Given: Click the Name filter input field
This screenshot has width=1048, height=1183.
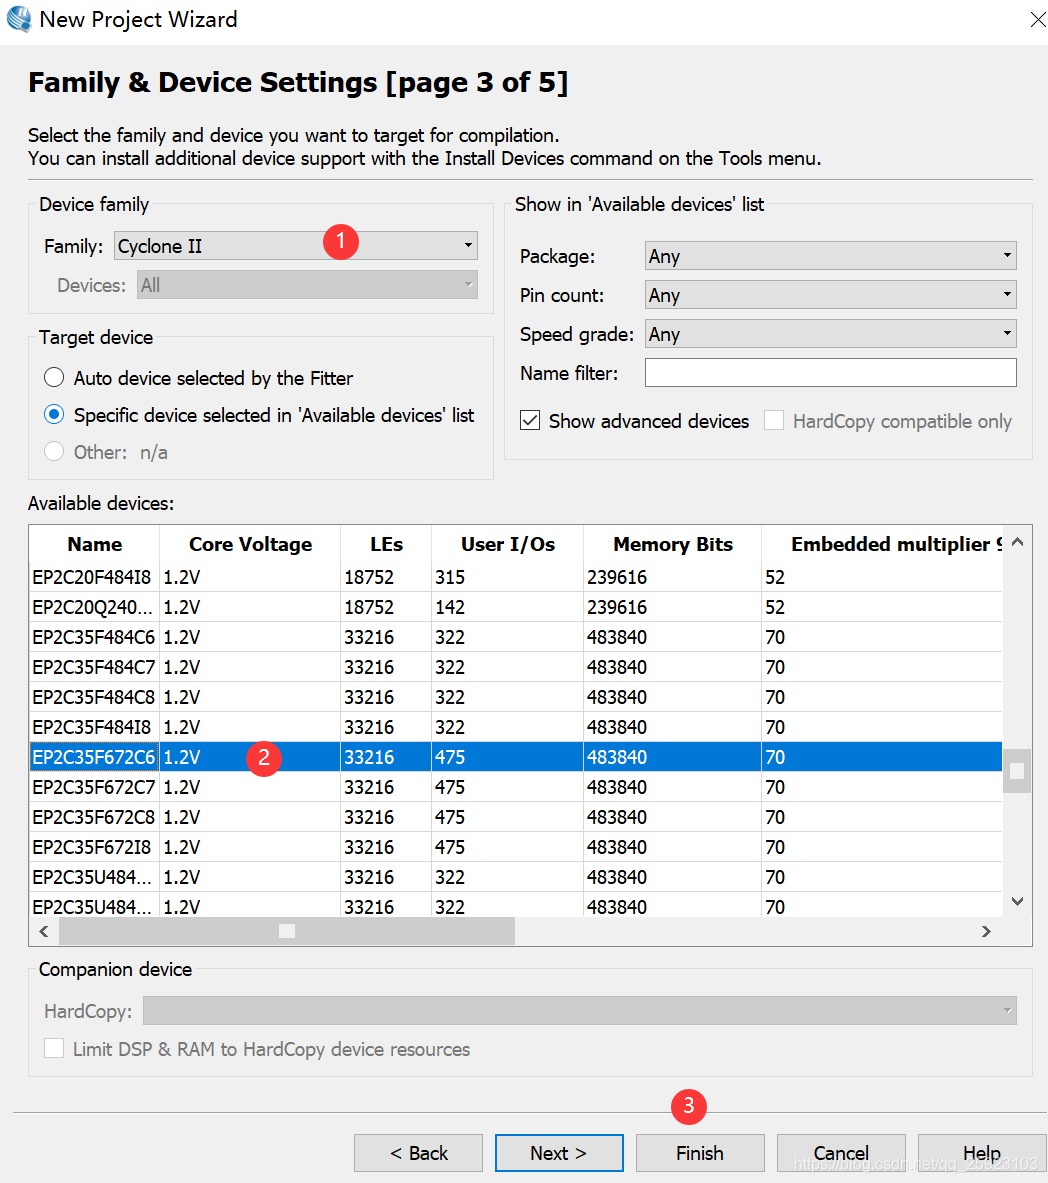Looking at the screenshot, I should pos(830,373).
